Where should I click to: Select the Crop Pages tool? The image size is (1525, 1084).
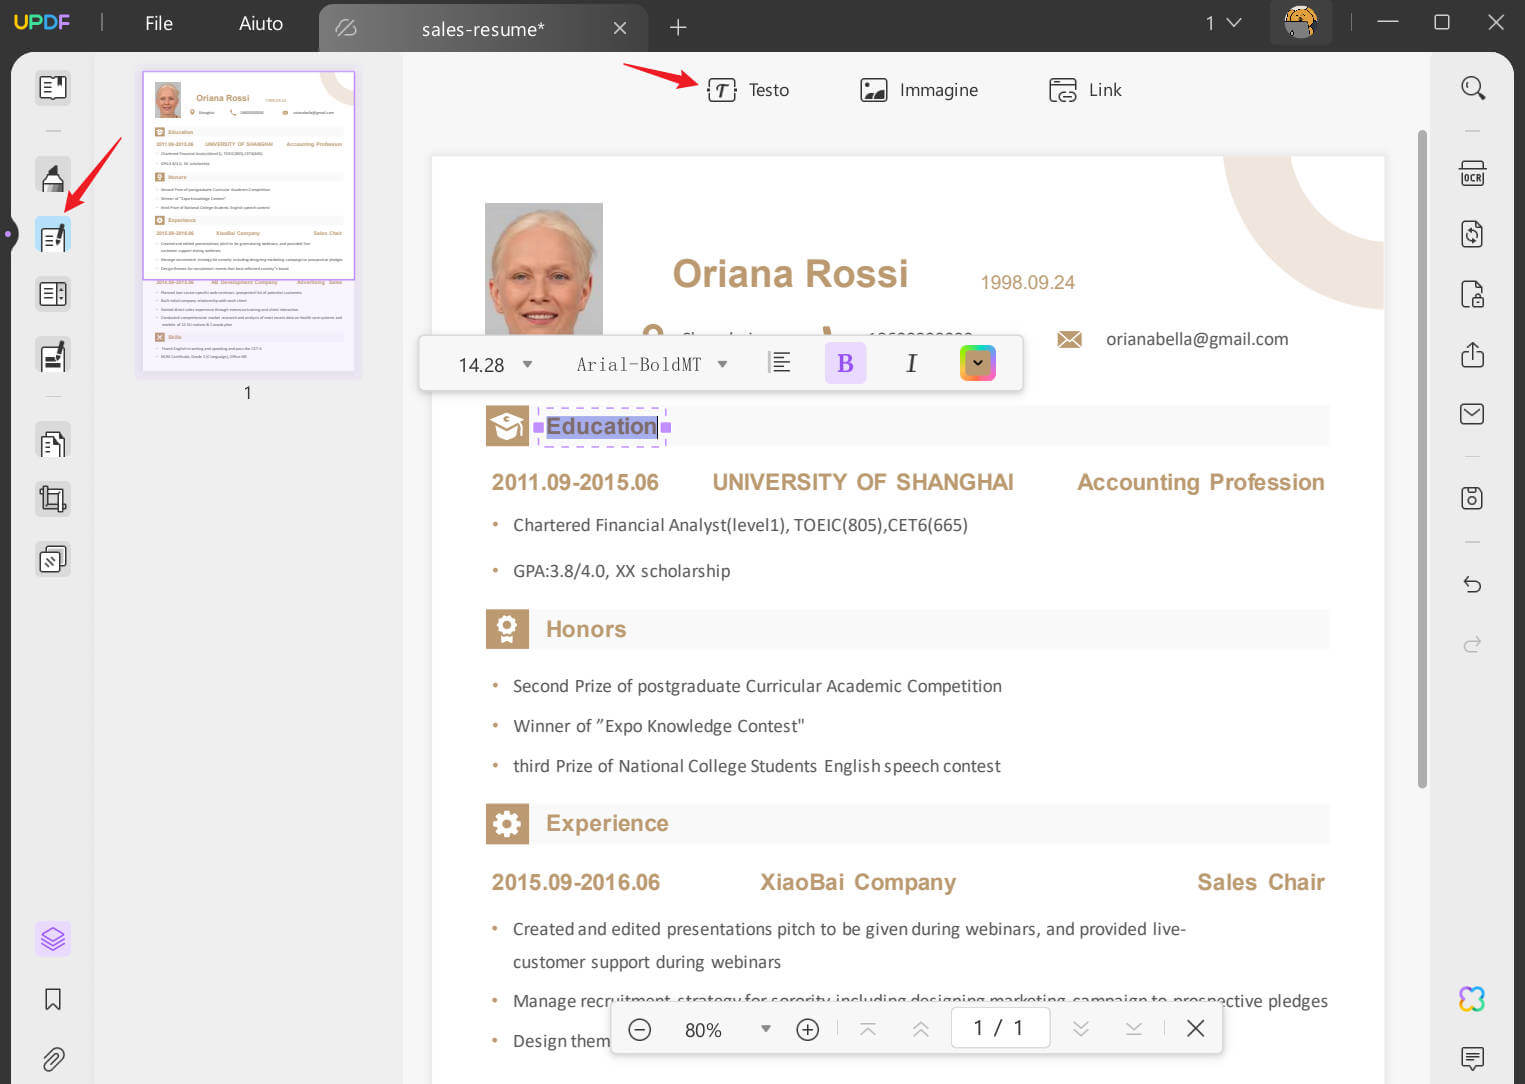click(53, 499)
